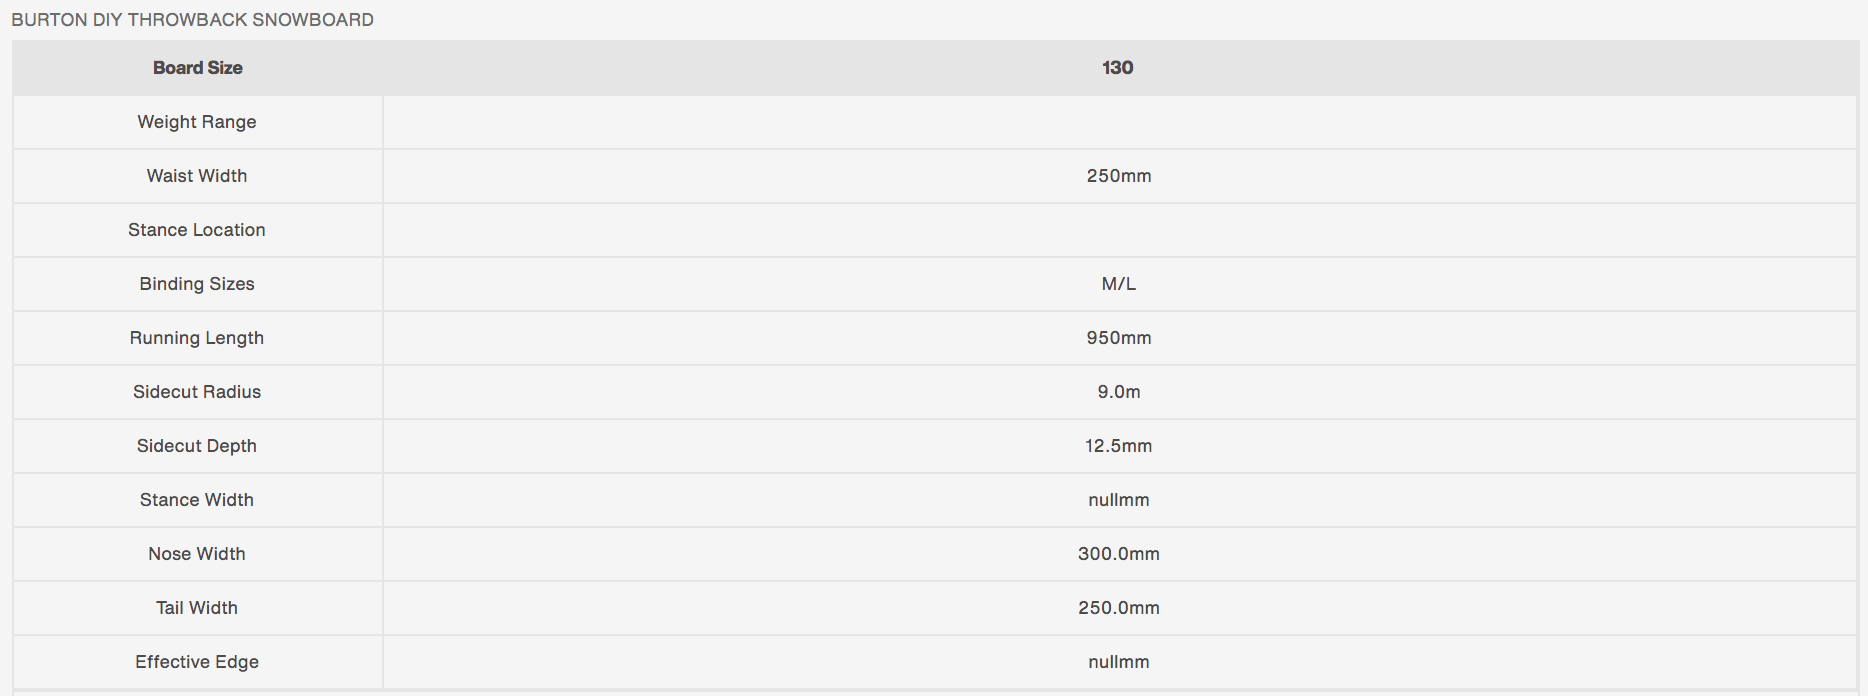1868x696 pixels.
Task: Click the Stance Width label
Action: pyautogui.click(x=197, y=500)
